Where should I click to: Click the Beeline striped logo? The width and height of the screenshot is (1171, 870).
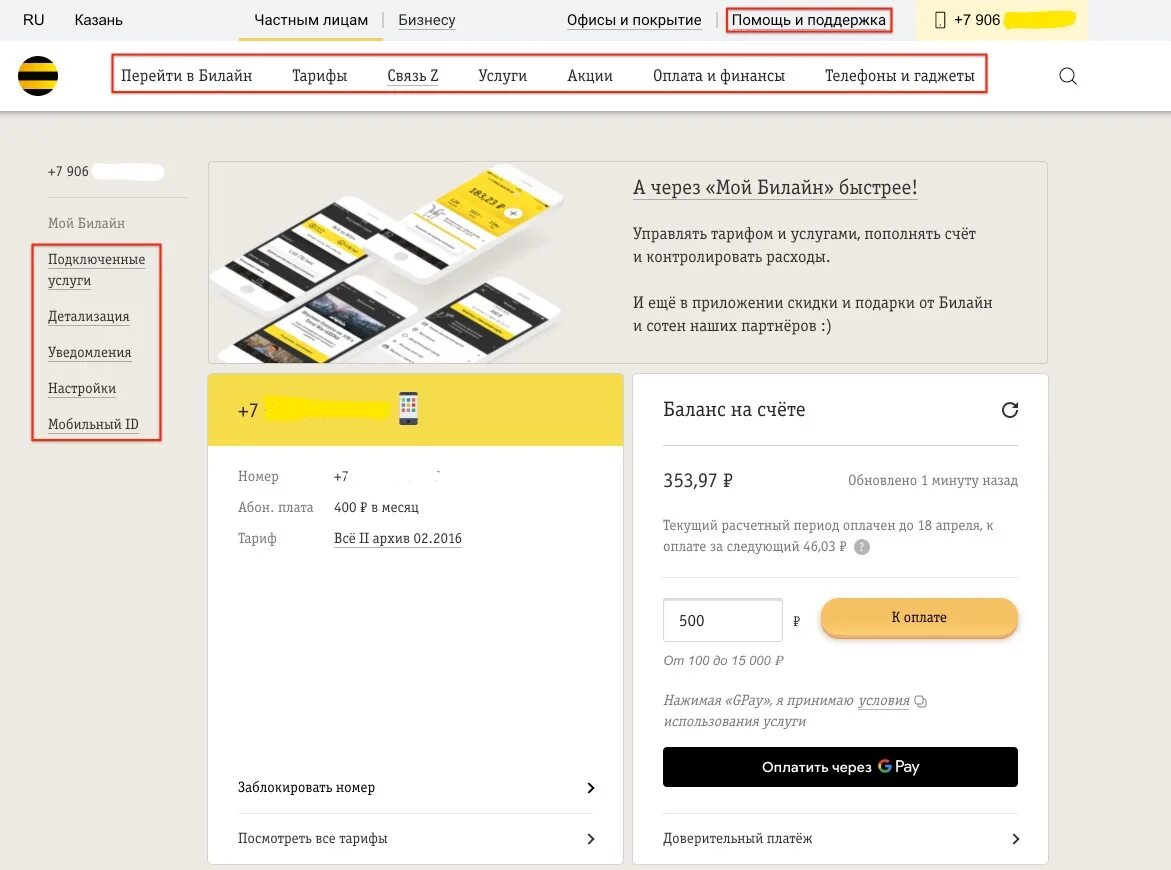pyautogui.click(x=38, y=75)
